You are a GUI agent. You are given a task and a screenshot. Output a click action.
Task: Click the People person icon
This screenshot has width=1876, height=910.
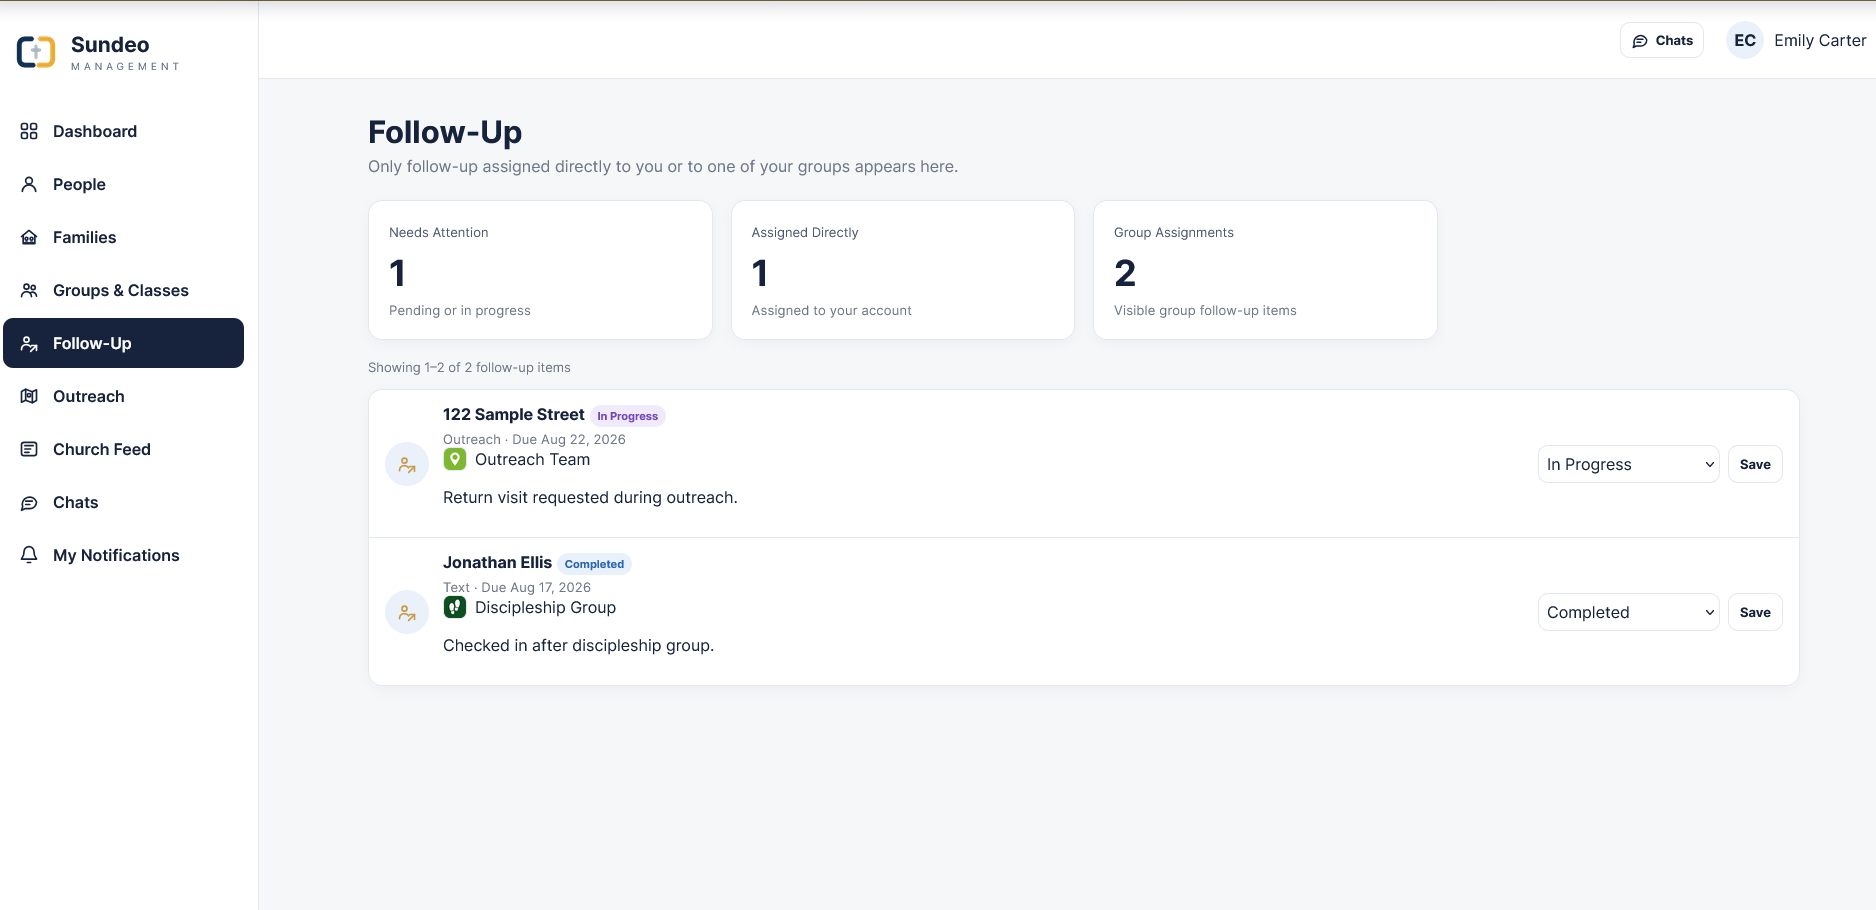click(x=29, y=184)
